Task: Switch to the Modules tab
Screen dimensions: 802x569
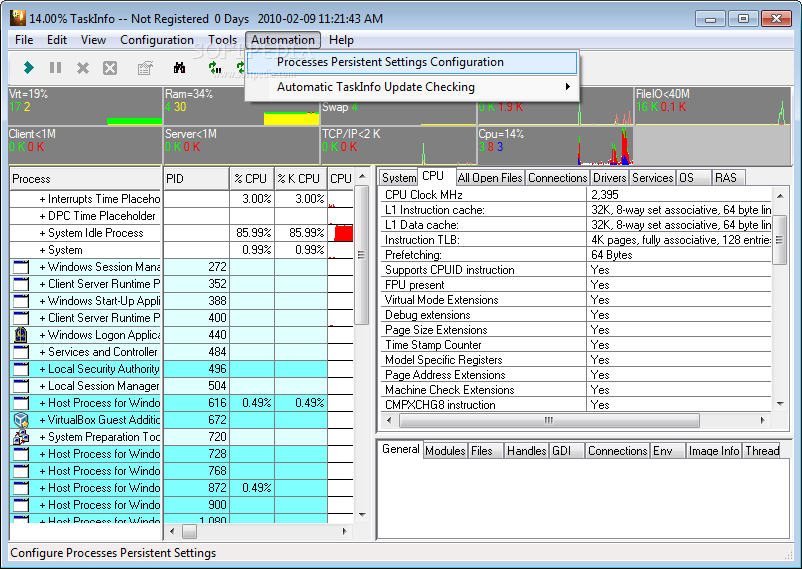Action: tap(445, 451)
